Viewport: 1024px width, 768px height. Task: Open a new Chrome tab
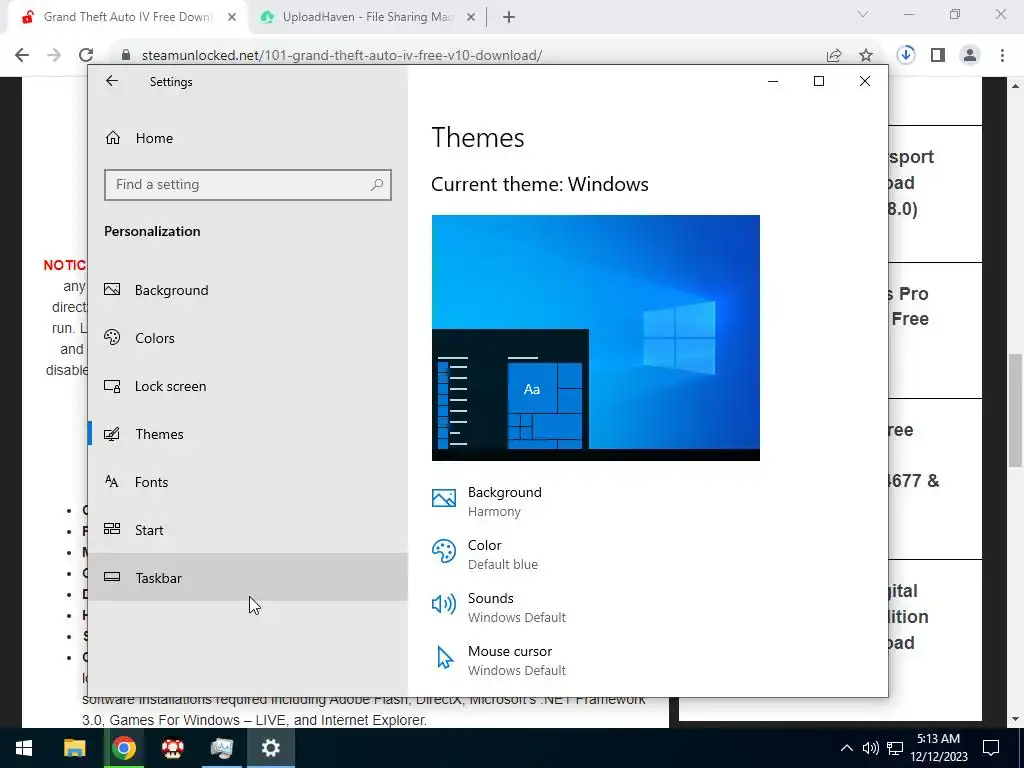pyautogui.click(x=509, y=18)
